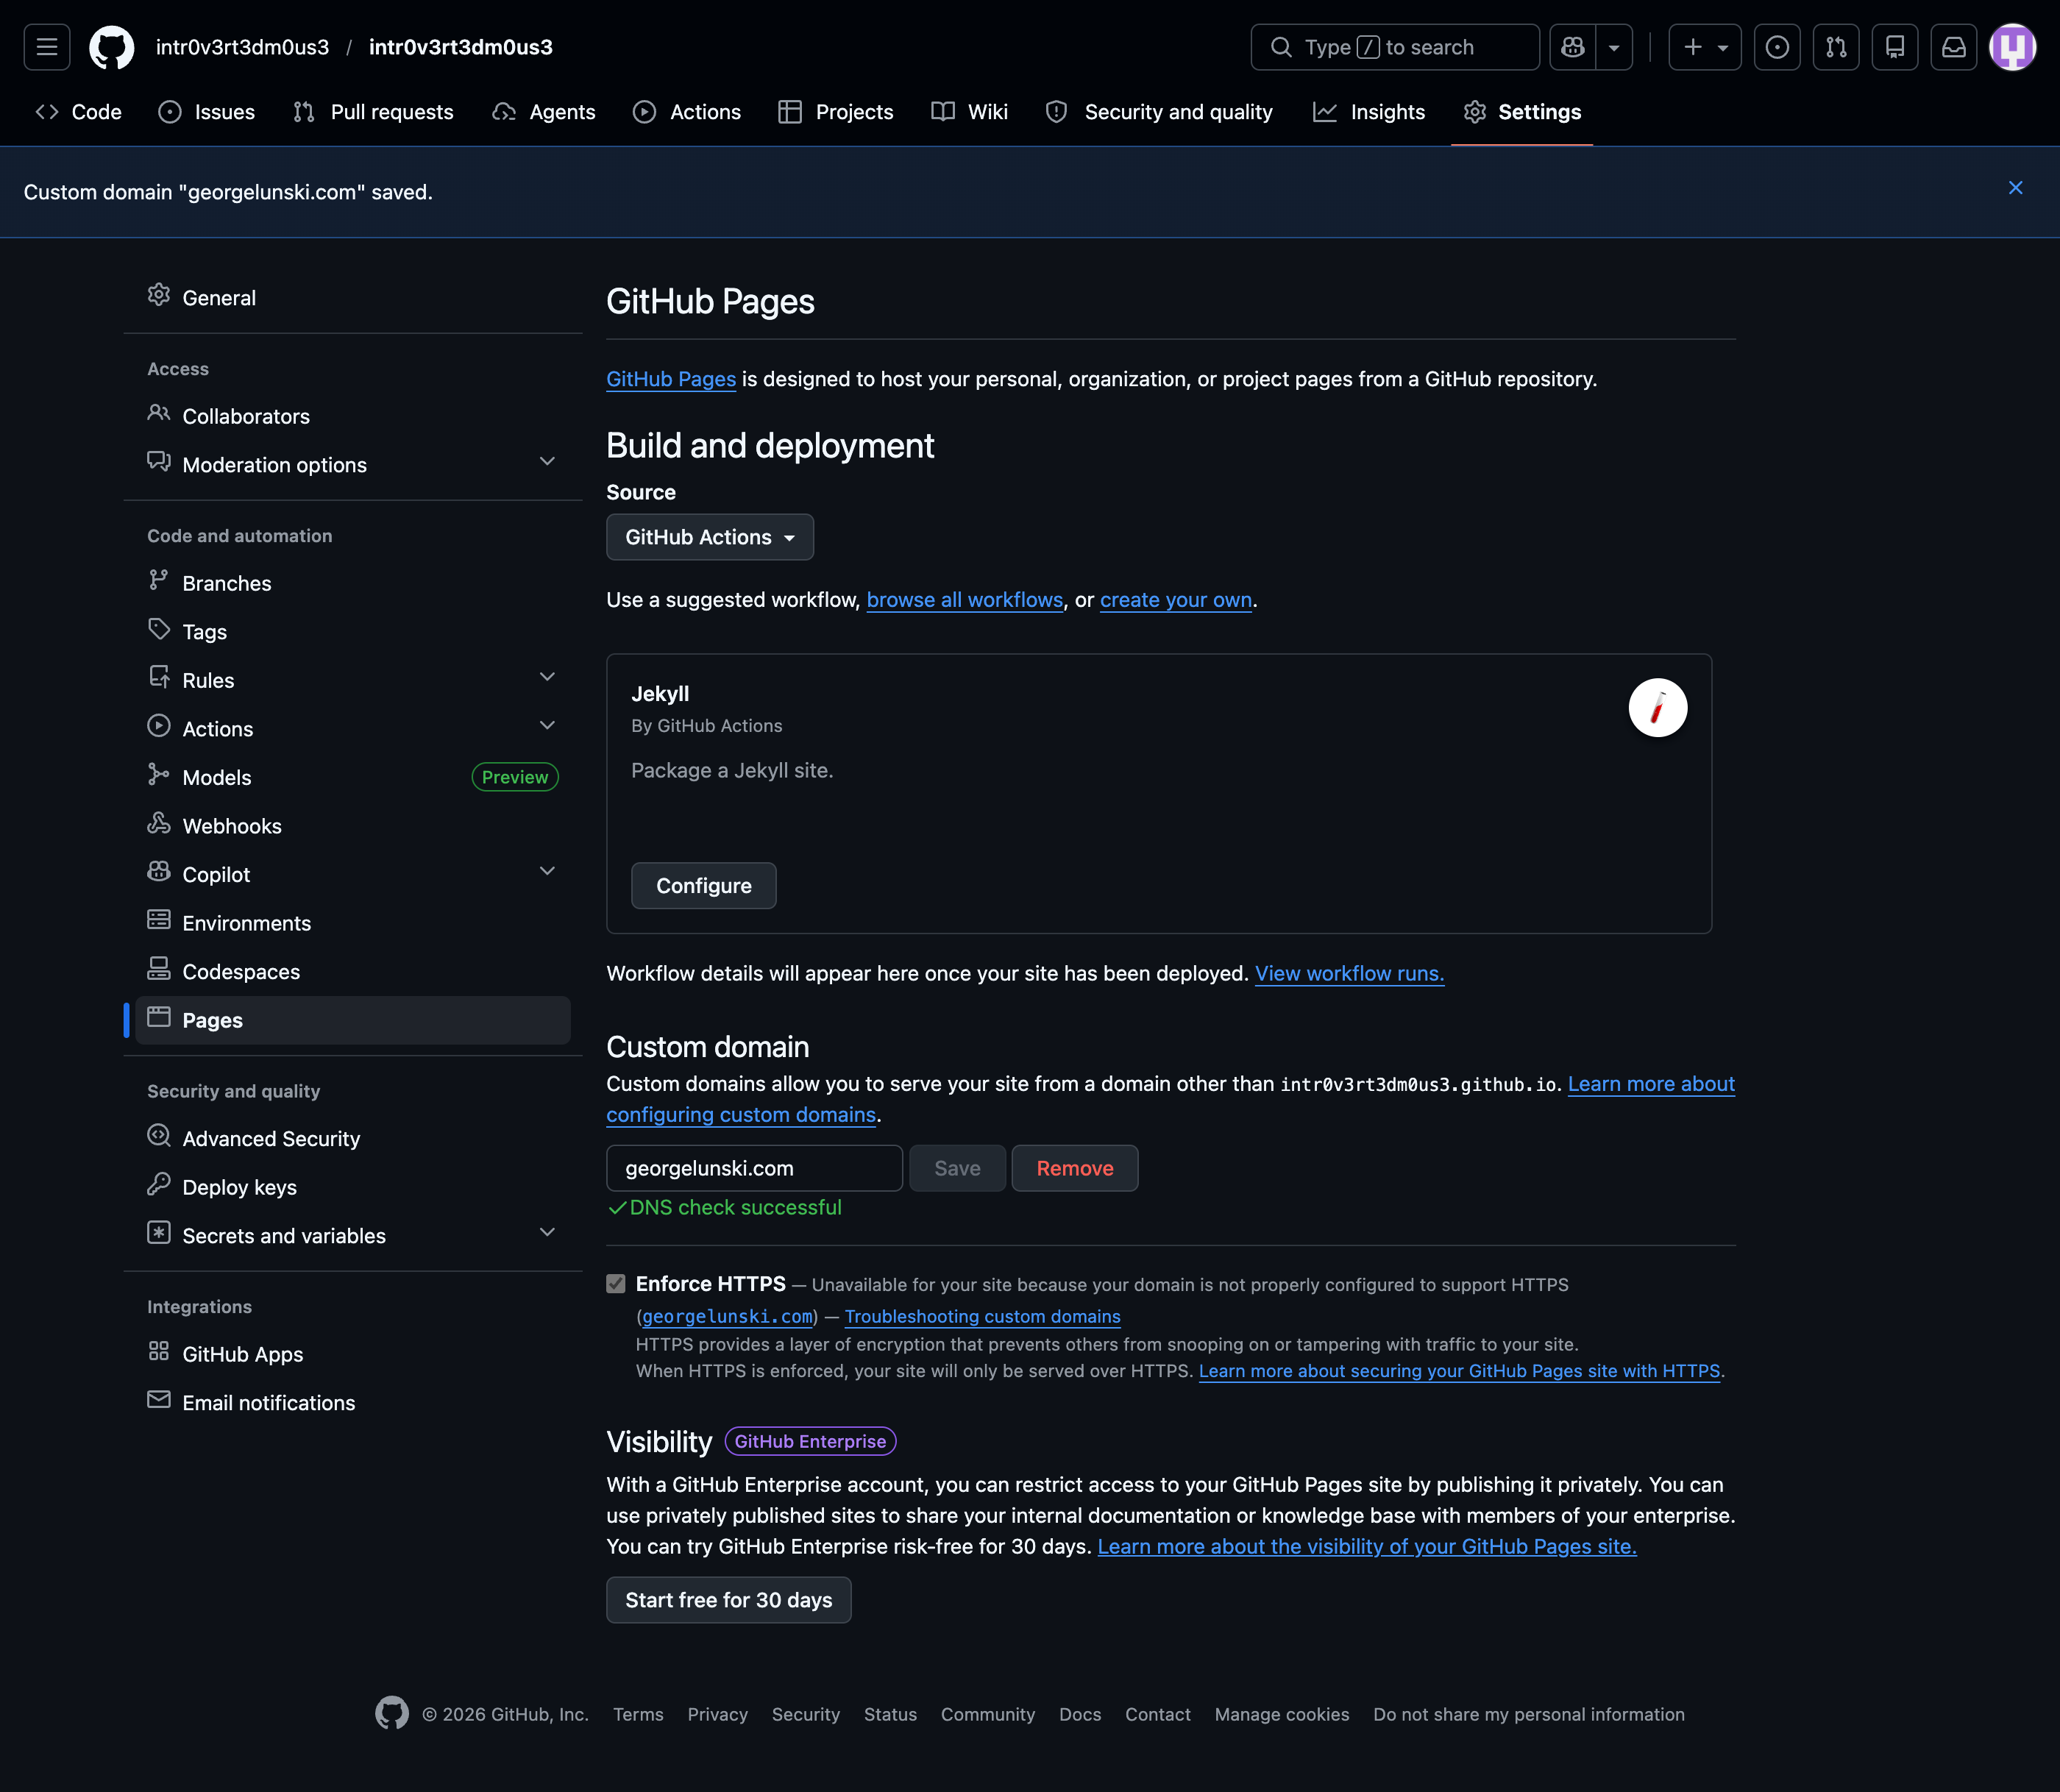Open pull requests icon in header
2060x1792 pixels.
tap(1835, 47)
